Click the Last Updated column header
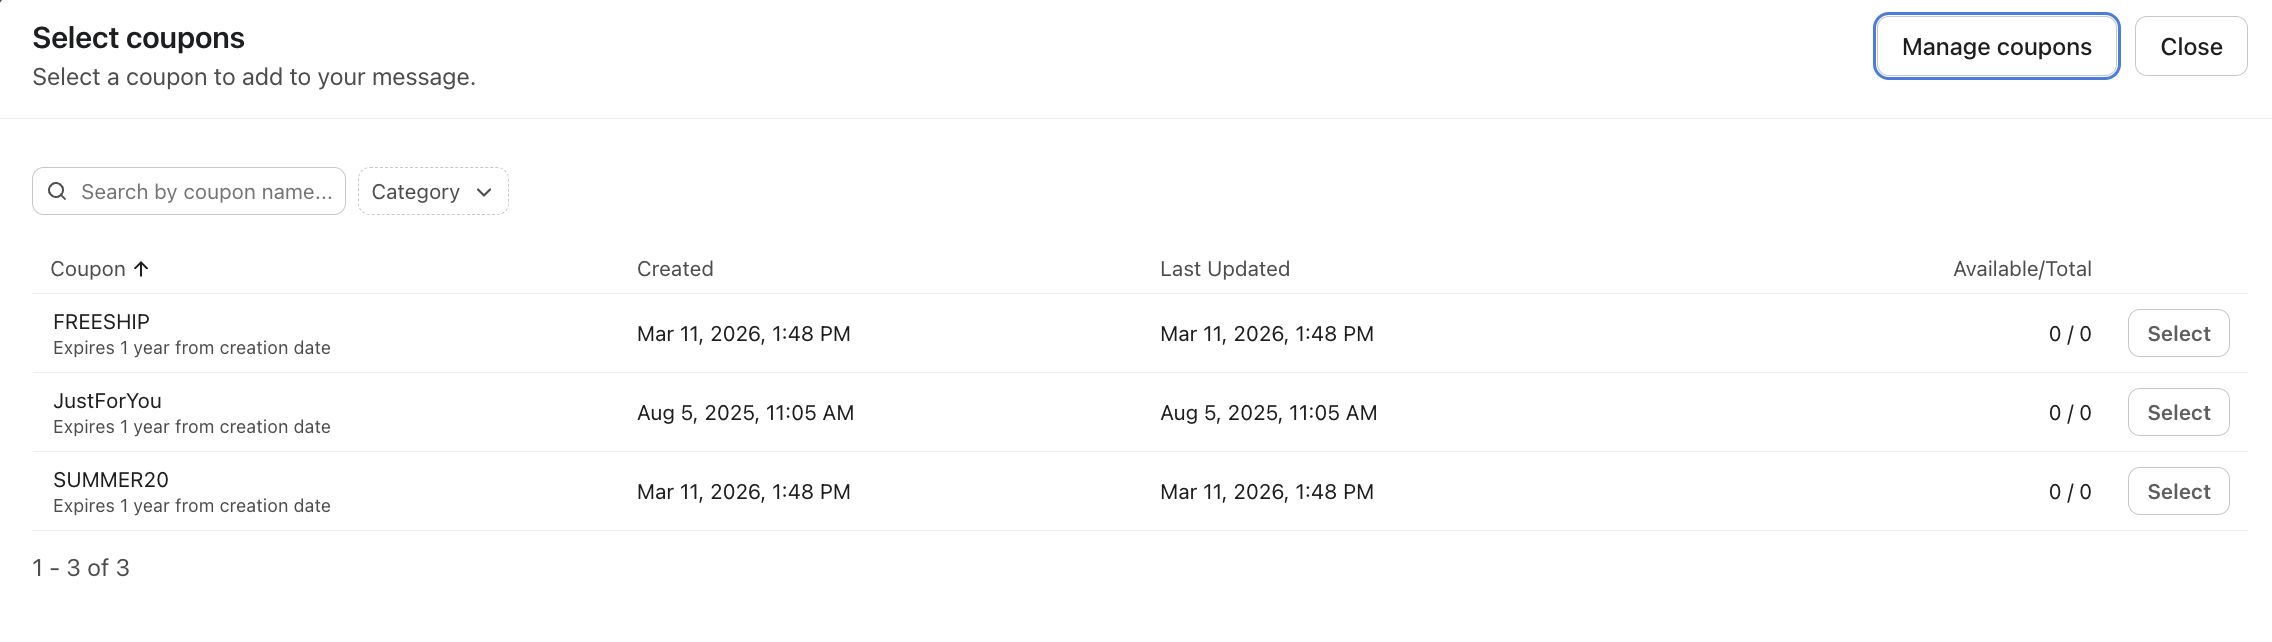The width and height of the screenshot is (2272, 642). (x=1224, y=269)
